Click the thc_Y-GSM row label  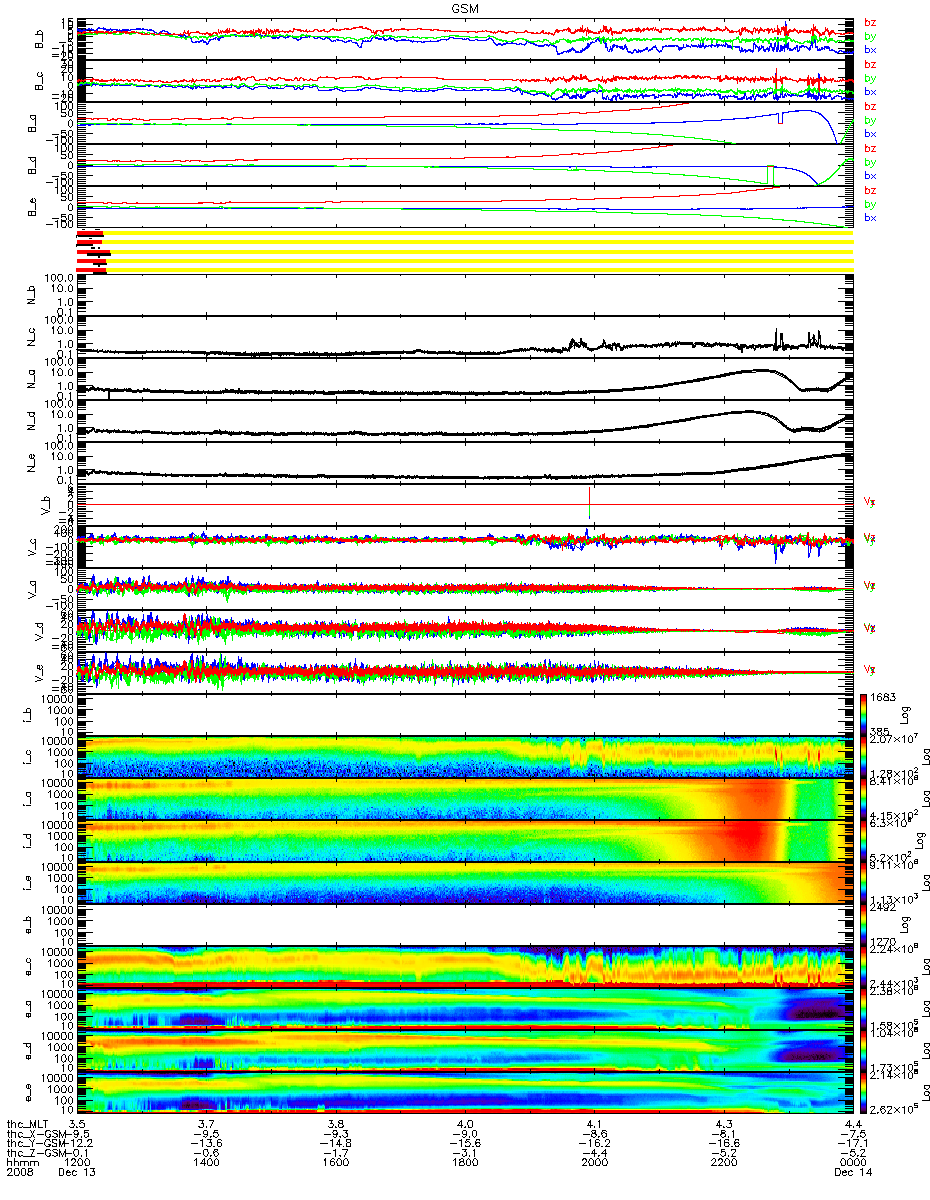[x=34, y=1145]
